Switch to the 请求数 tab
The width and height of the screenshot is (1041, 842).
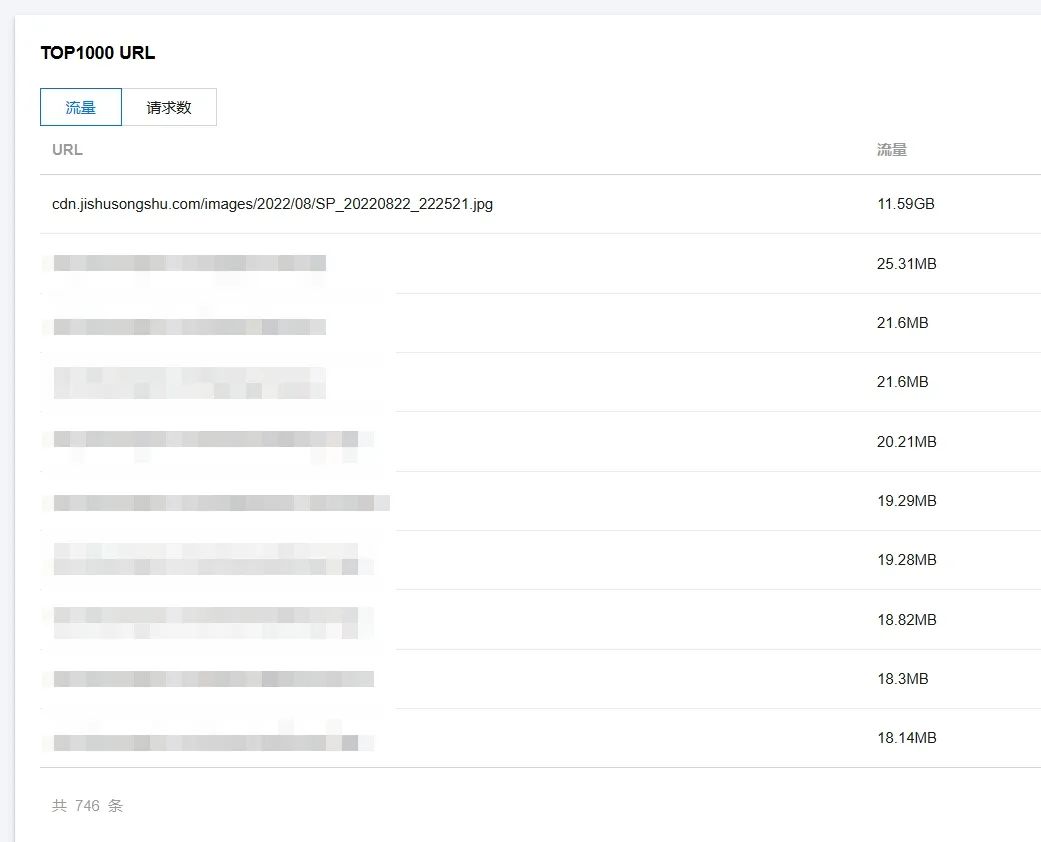coord(169,107)
